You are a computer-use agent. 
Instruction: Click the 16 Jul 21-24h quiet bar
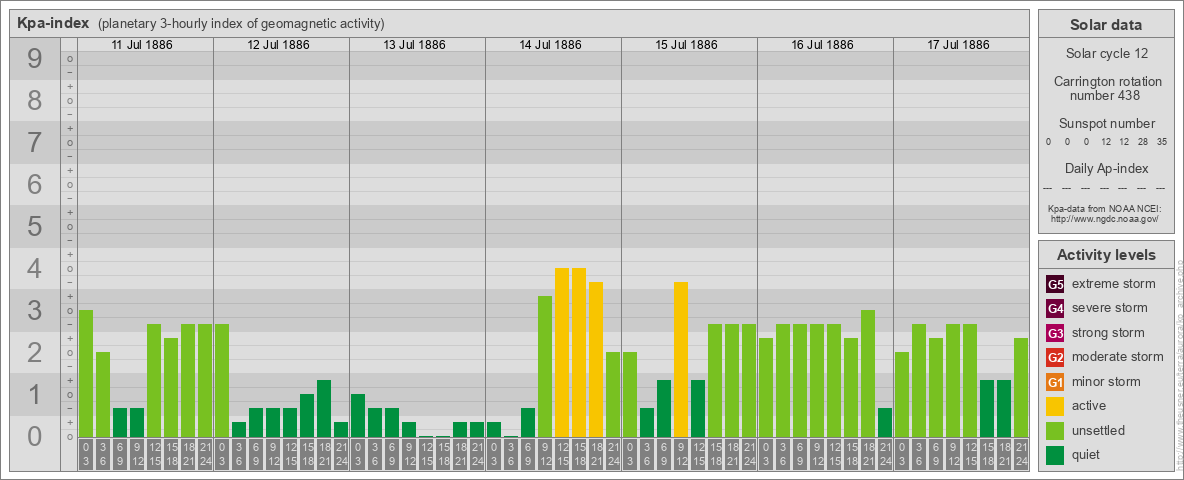pyautogui.click(x=885, y=423)
